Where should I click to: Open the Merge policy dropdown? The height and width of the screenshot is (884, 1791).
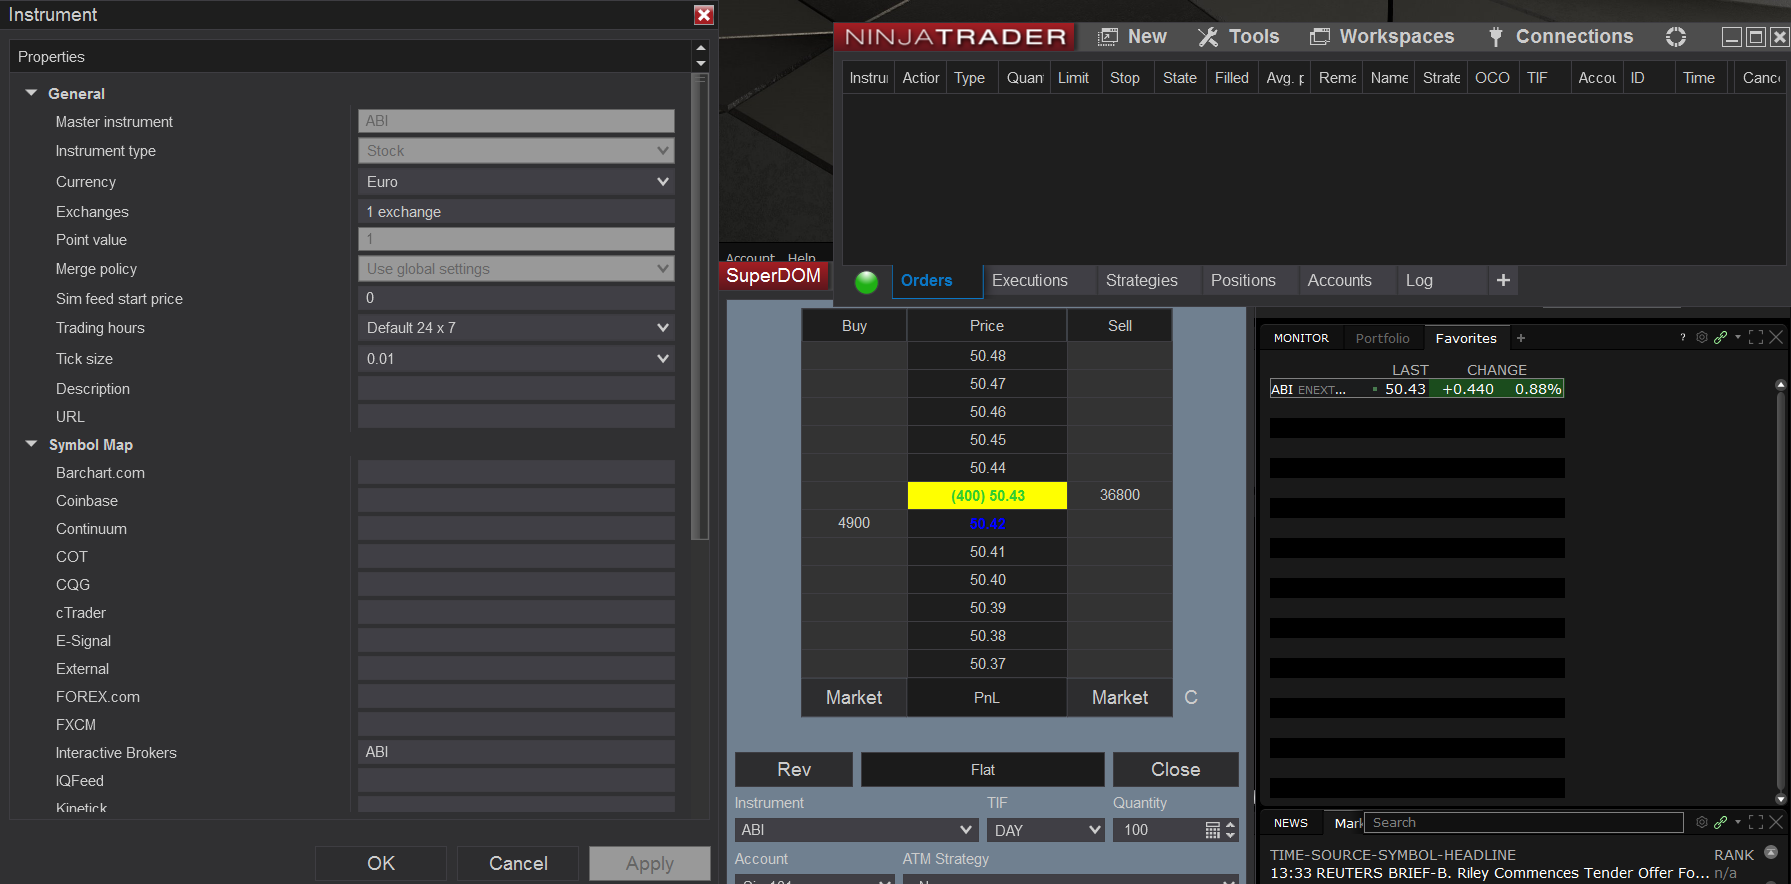point(516,269)
